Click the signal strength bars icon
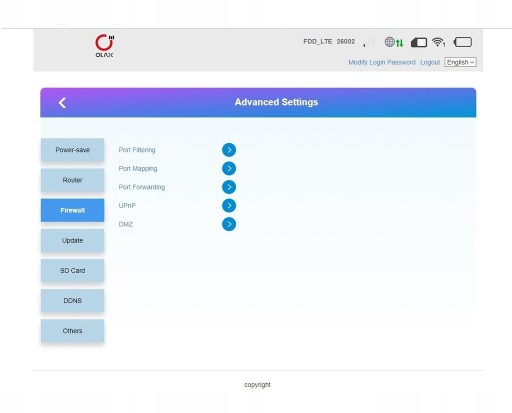The height and width of the screenshot is (413, 512). pyautogui.click(x=369, y=42)
